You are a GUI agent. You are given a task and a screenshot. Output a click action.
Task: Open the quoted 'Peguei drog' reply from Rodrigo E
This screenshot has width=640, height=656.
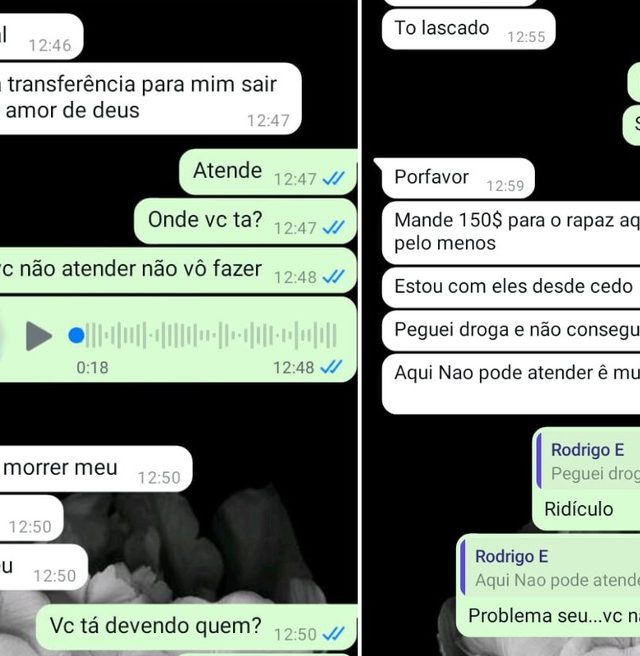click(589, 461)
